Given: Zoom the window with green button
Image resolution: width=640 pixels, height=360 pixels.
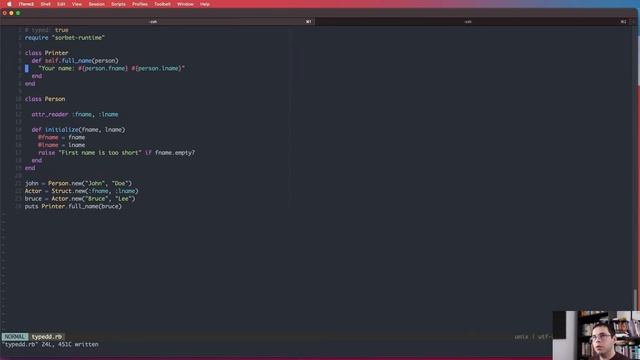Looking at the screenshot, I should (18, 13).
